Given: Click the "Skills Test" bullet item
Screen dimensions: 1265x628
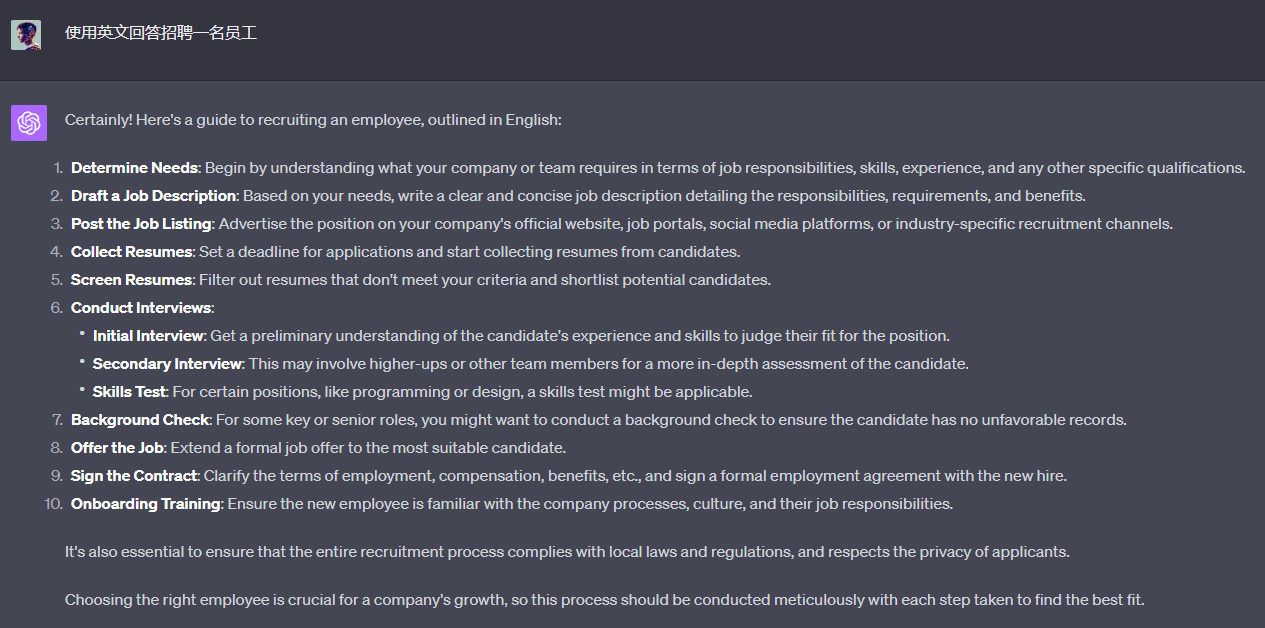Looking at the screenshot, I should point(129,392).
